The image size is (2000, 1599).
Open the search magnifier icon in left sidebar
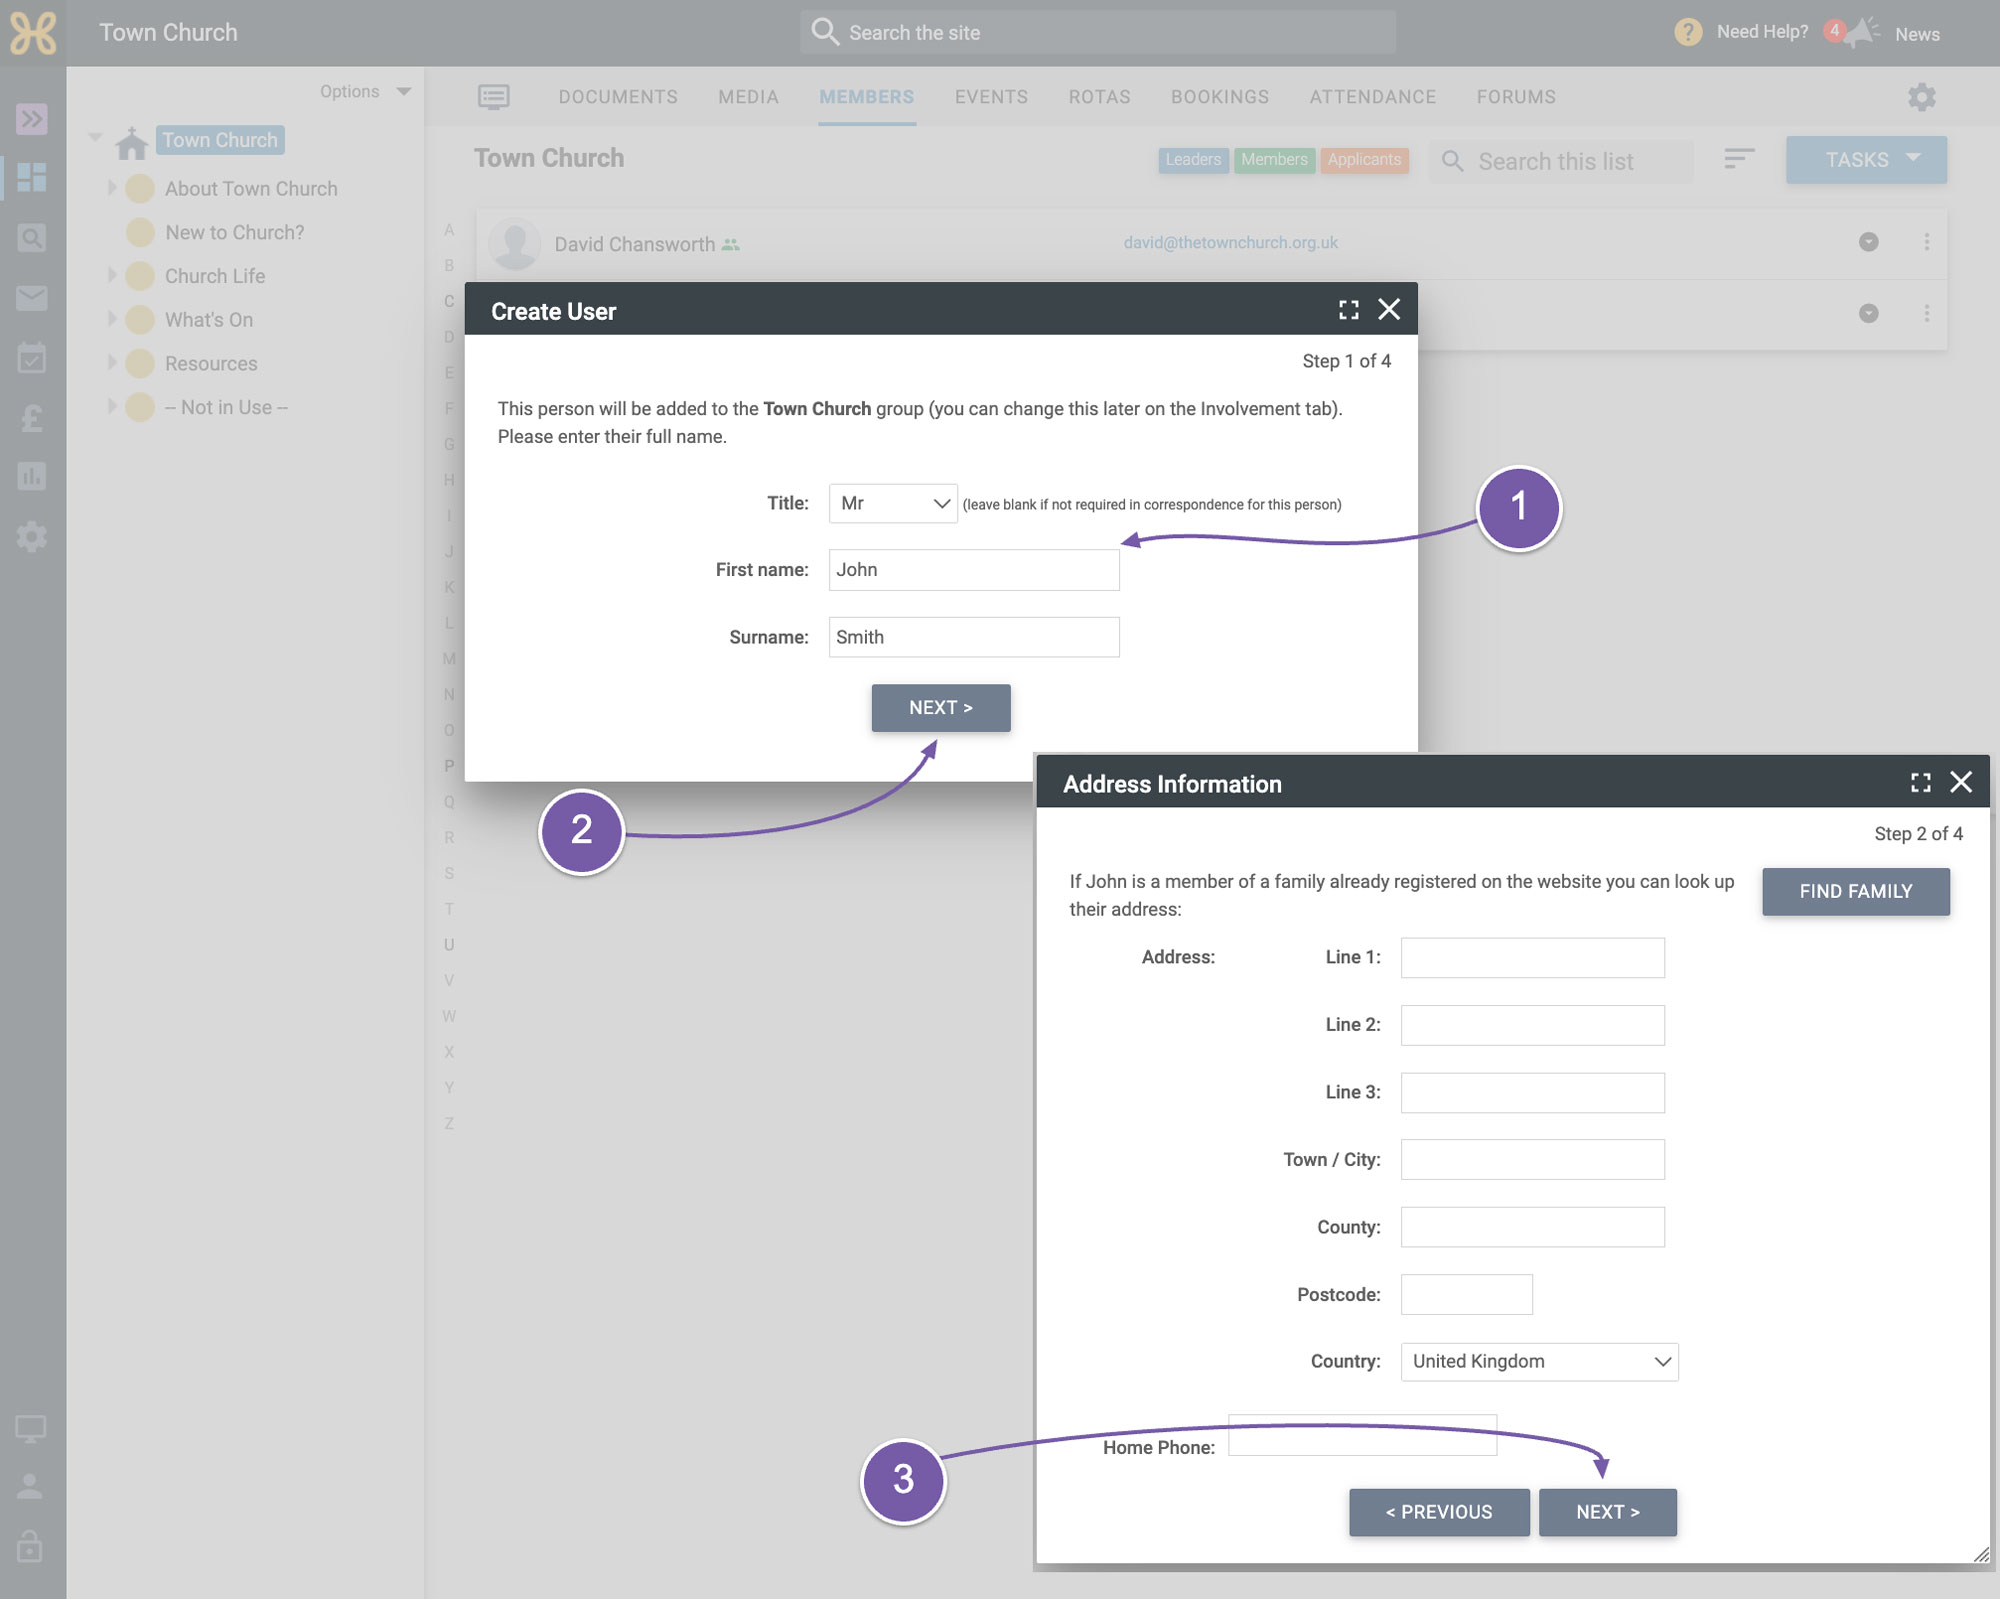click(x=32, y=238)
